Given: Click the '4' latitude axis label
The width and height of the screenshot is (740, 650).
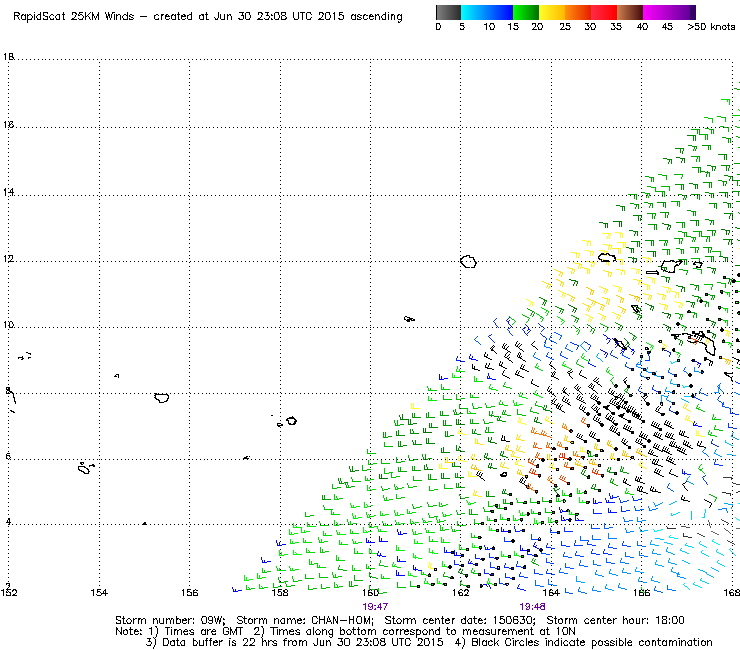Looking at the screenshot, I should click(8, 522).
